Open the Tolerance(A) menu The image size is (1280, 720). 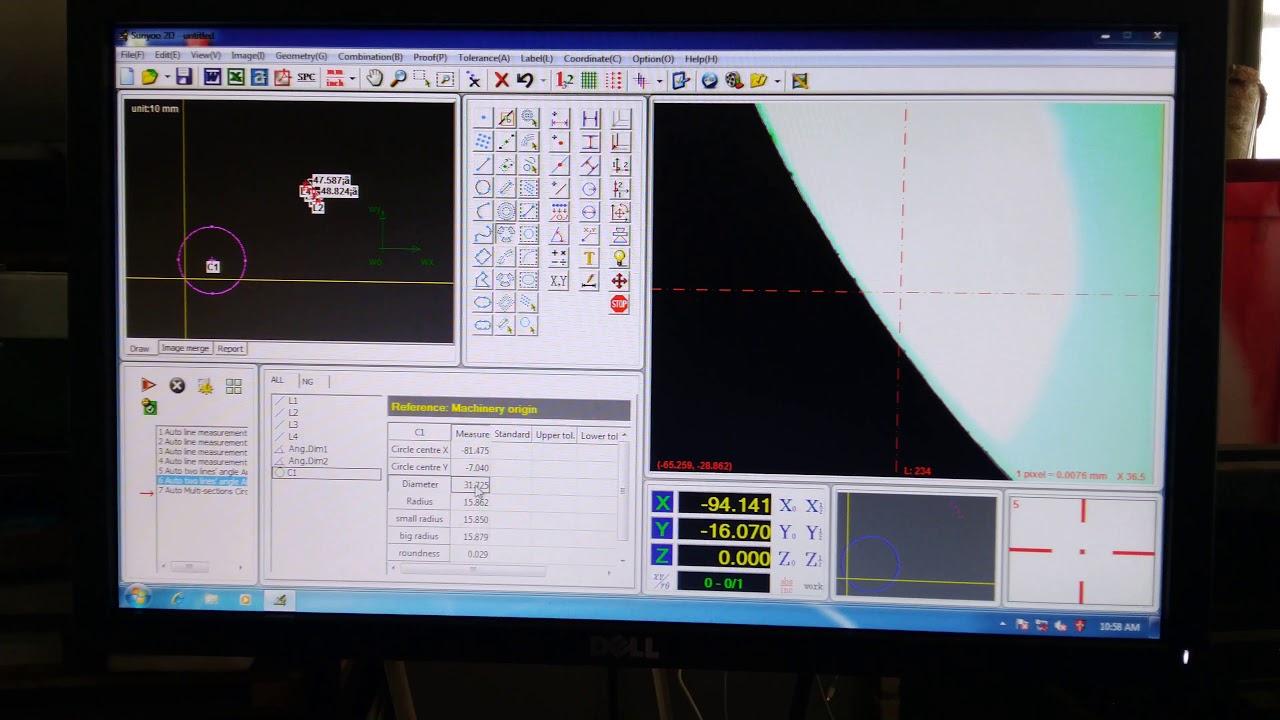click(484, 58)
